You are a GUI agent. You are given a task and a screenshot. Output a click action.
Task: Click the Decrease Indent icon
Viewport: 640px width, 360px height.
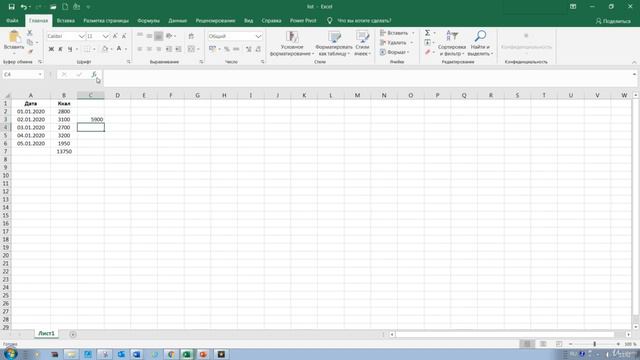click(169, 49)
